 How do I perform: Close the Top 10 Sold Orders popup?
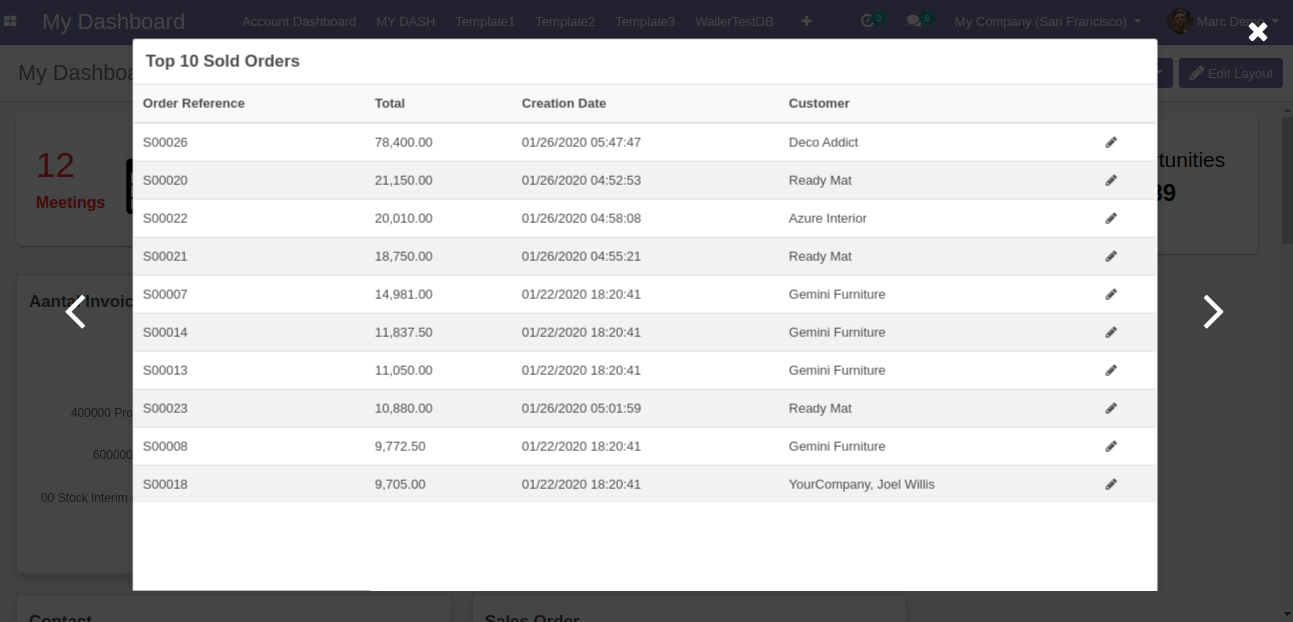pyautogui.click(x=1257, y=32)
